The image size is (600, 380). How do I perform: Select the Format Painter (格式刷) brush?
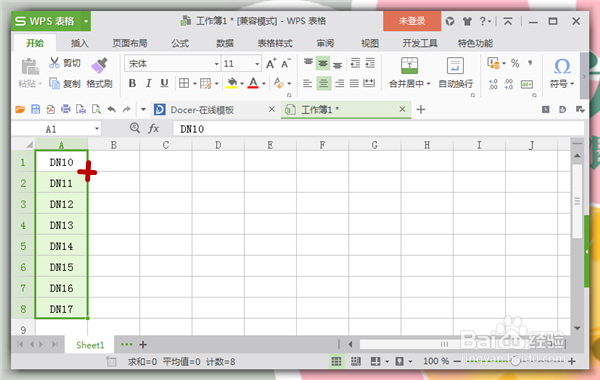[99, 65]
